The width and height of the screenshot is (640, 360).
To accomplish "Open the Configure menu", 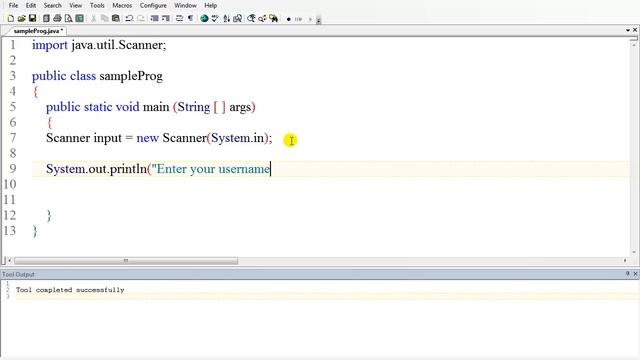I will pyautogui.click(x=153, y=5).
